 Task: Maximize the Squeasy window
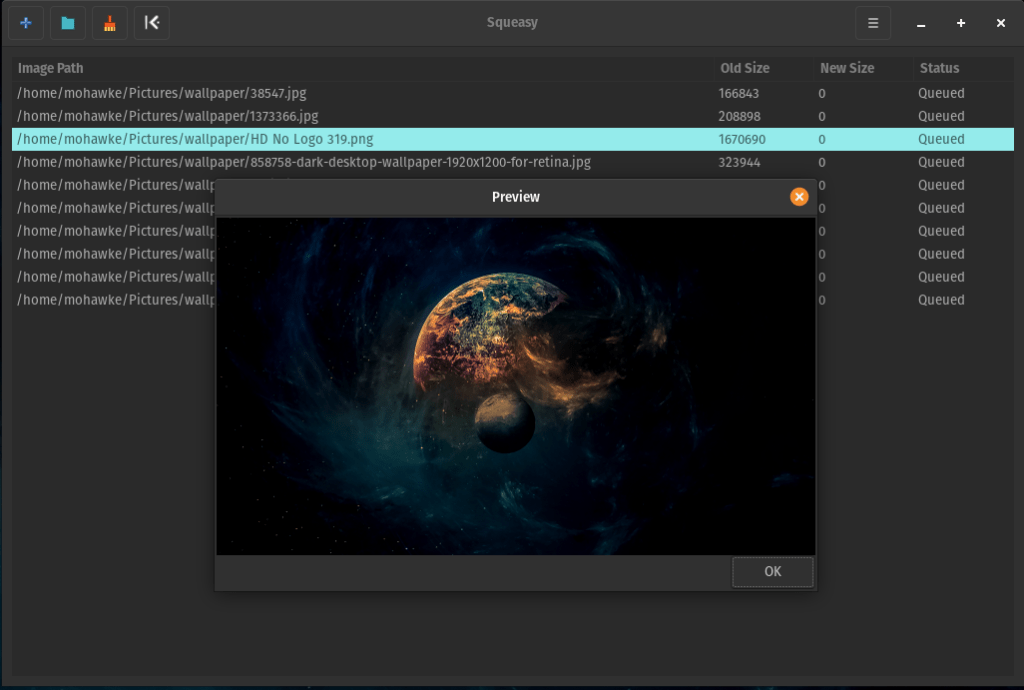[x=961, y=23]
